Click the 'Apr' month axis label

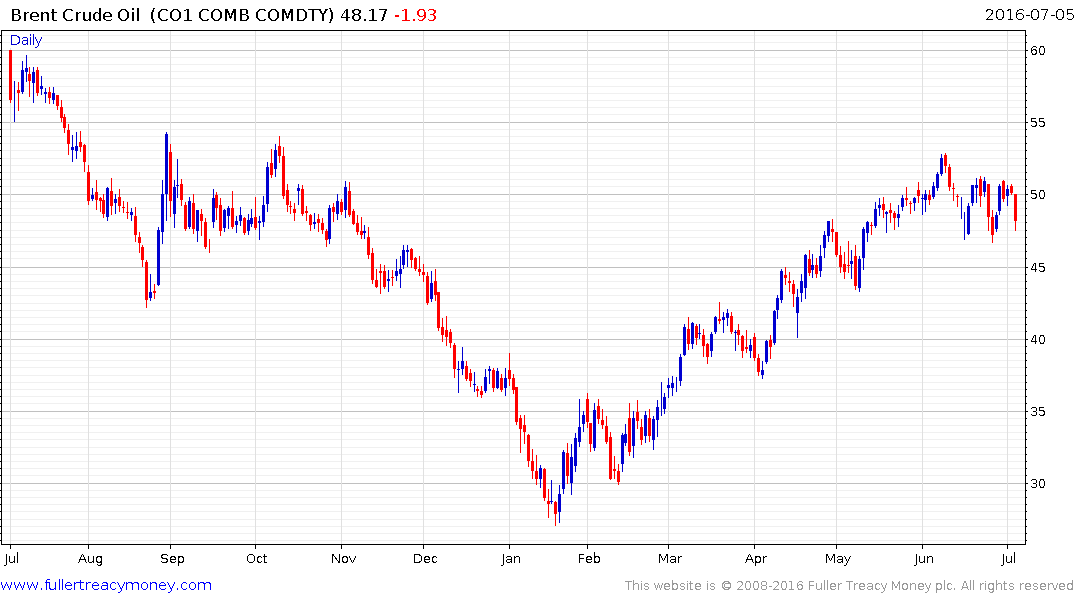pyautogui.click(x=756, y=559)
